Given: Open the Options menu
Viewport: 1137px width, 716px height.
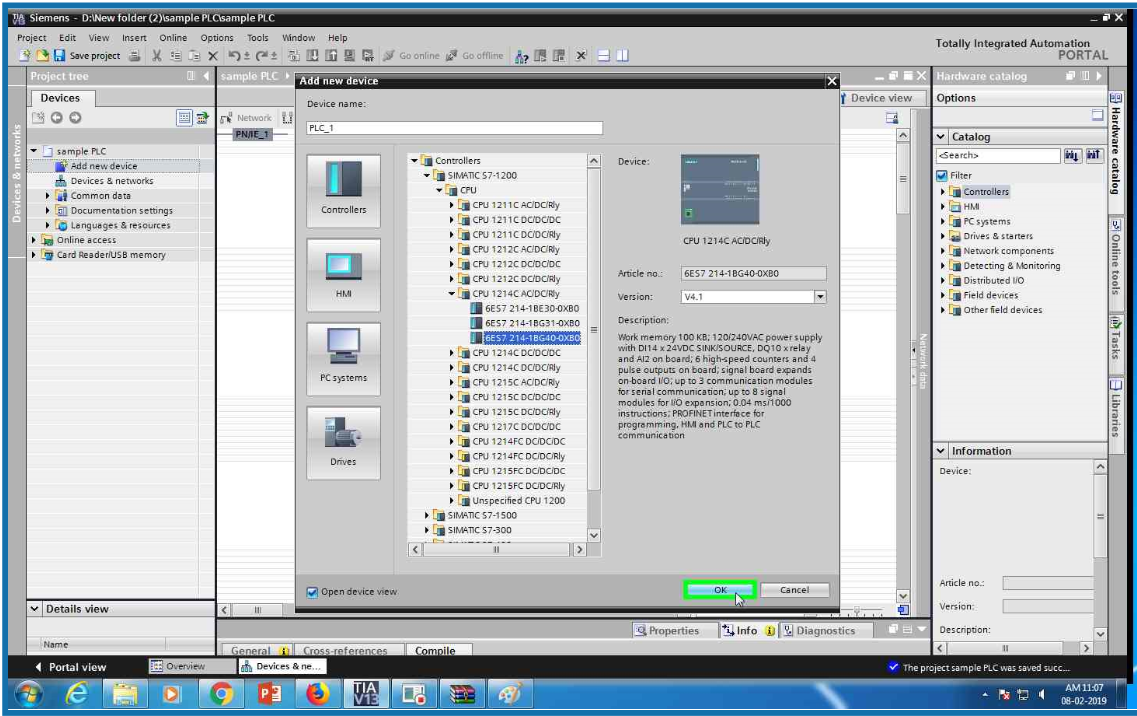Looking at the screenshot, I should click(x=217, y=38).
